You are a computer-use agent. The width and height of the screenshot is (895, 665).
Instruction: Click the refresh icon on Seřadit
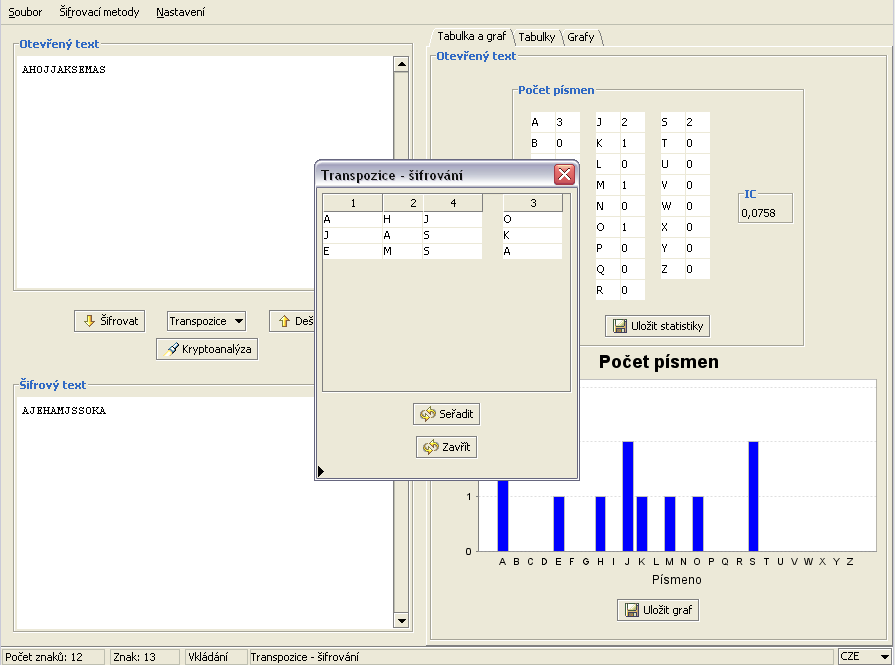coord(428,414)
